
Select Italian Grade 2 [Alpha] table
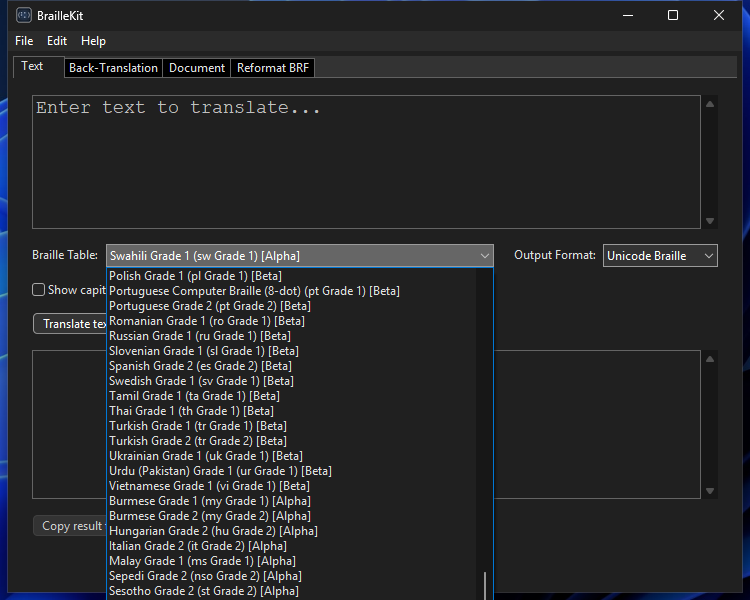pos(291,546)
